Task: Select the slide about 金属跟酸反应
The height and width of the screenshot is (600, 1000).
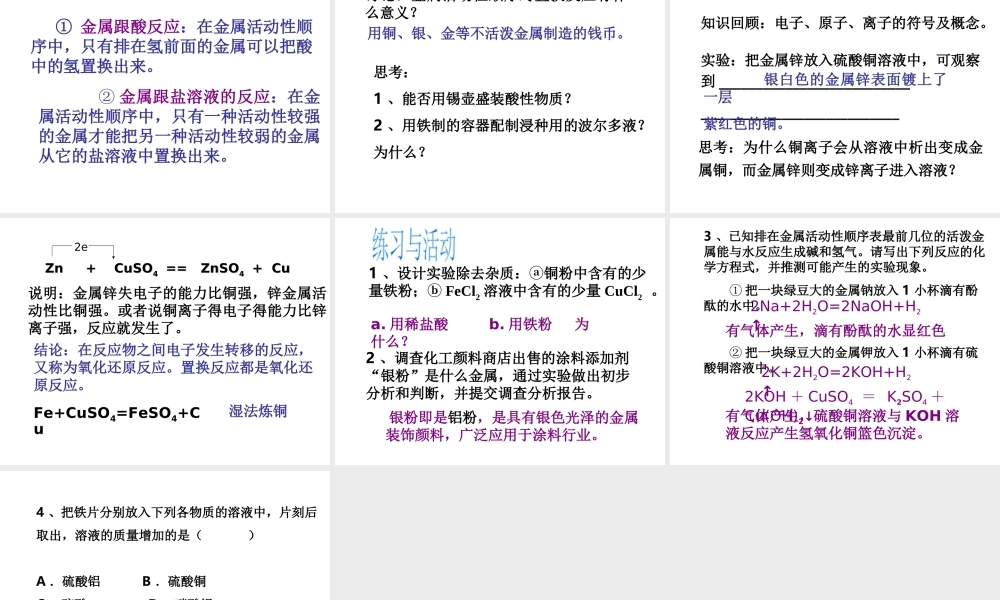Action: tap(165, 106)
